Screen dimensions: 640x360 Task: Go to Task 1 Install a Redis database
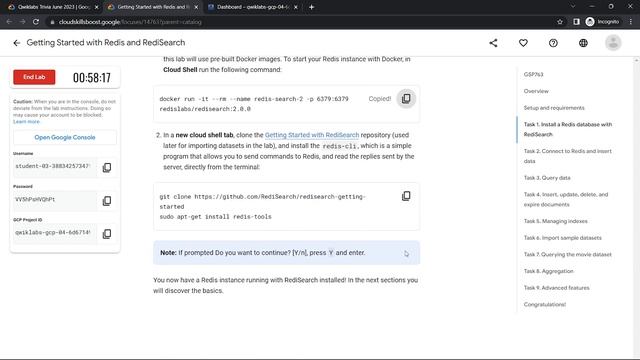[568, 129]
